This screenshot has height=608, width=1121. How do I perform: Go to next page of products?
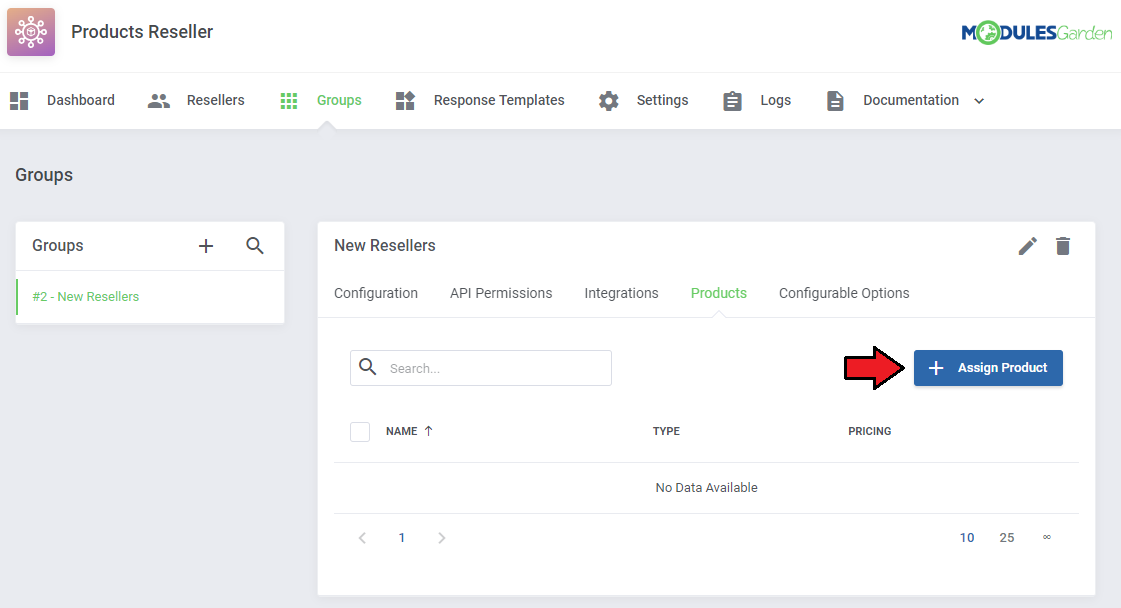[441, 538]
